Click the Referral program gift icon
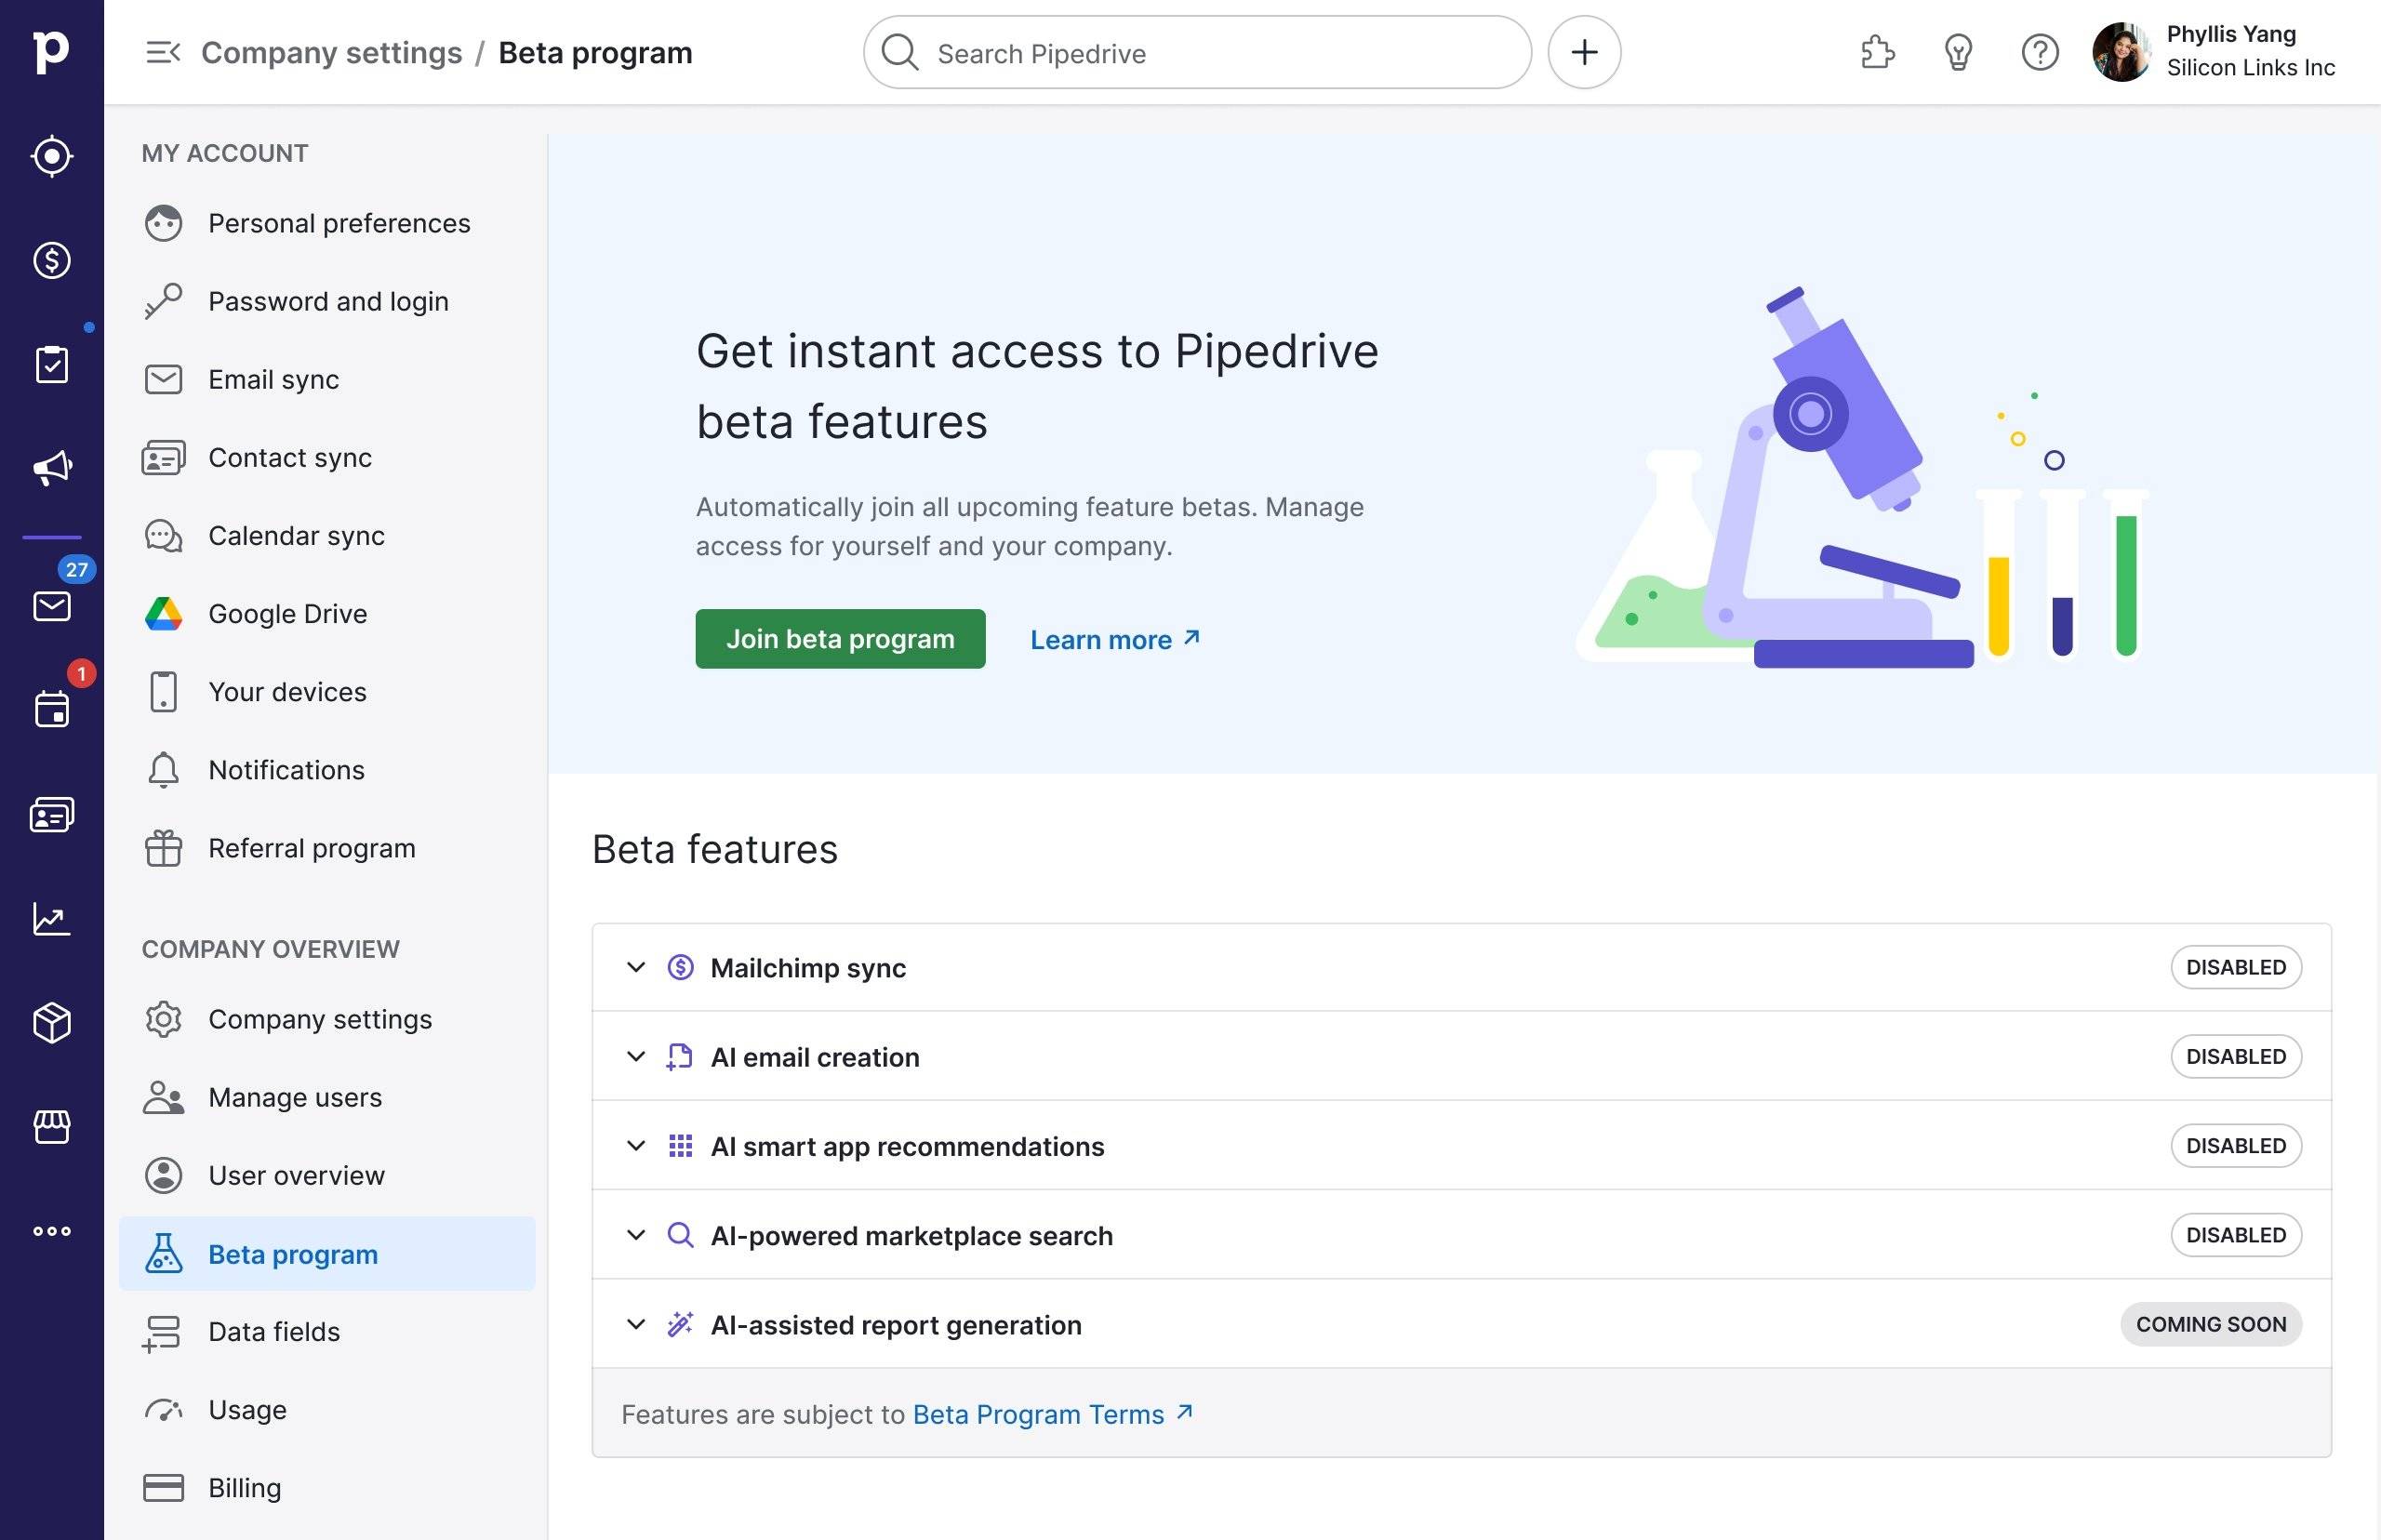The image size is (2381, 1540). coord(163,848)
